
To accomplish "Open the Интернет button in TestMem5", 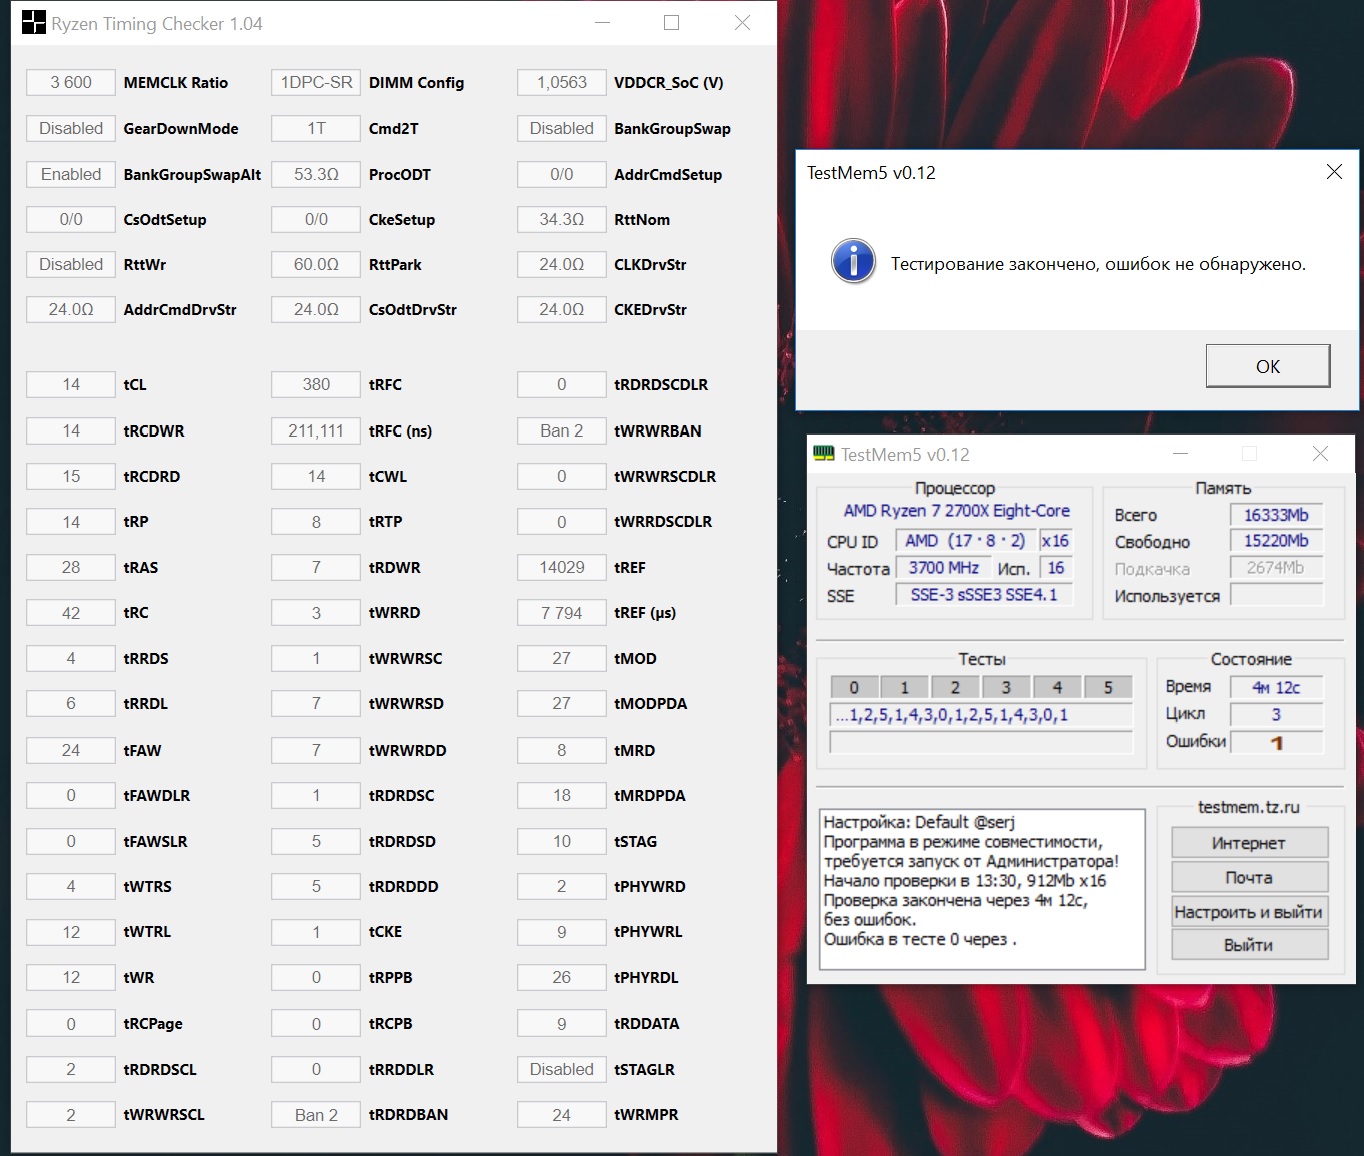I will pos(1249,843).
